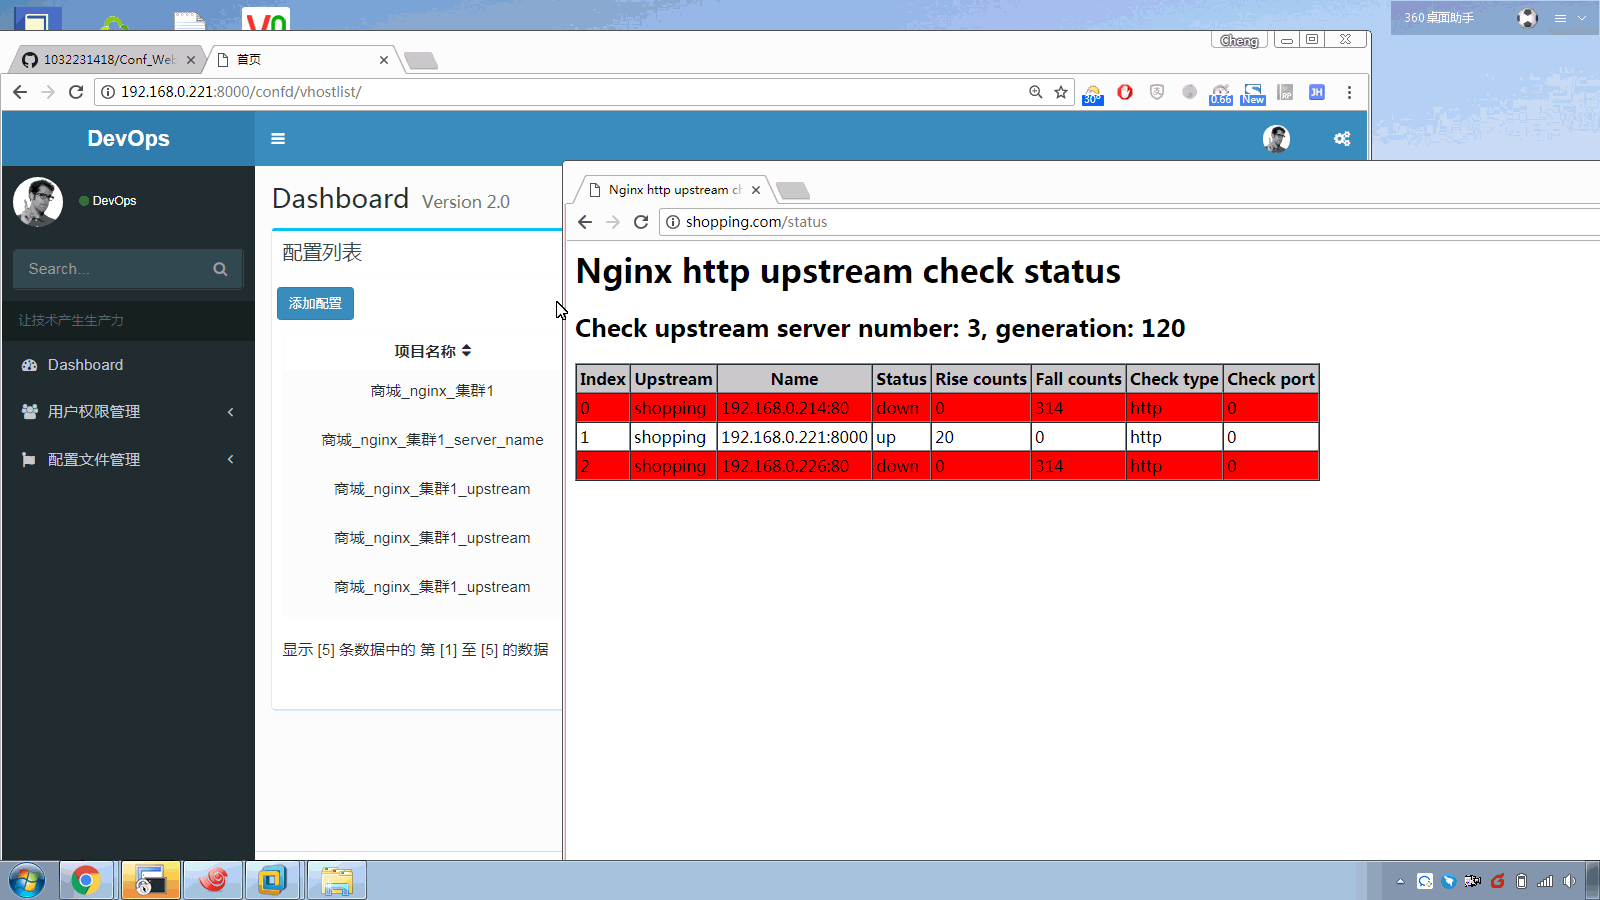The width and height of the screenshot is (1600, 900).
Task: Toggle the sidebar hamburger menu icon
Action: [278, 139]
